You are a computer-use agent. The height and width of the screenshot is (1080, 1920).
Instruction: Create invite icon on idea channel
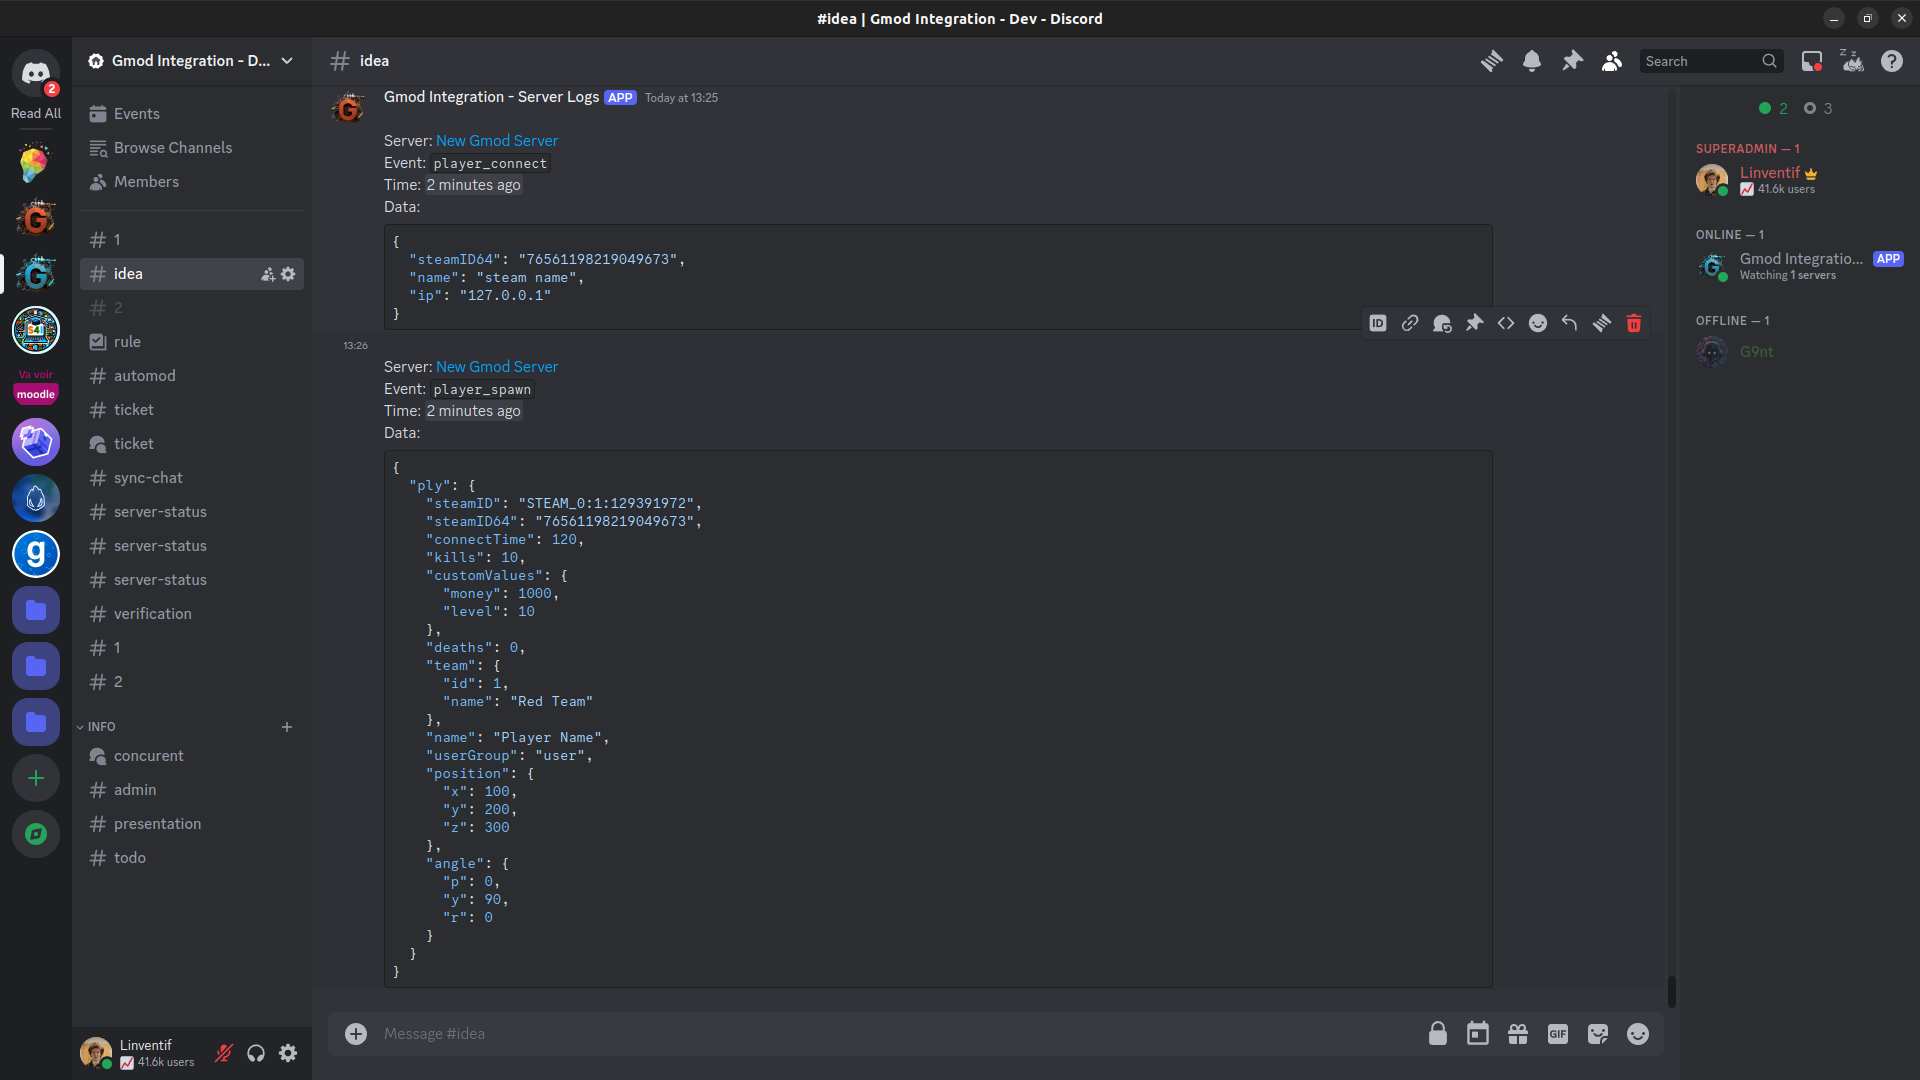coord(268,274)
